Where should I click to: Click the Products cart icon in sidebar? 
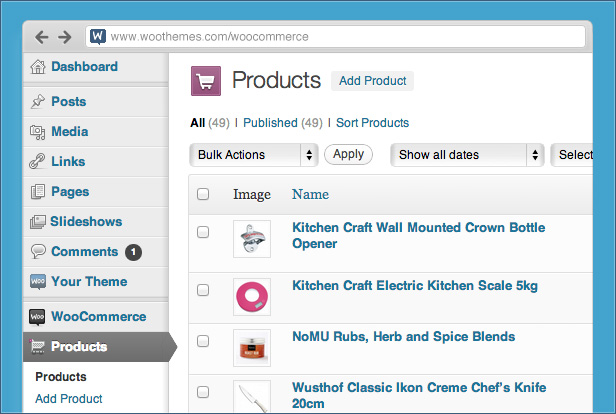(x=38, y=346)
